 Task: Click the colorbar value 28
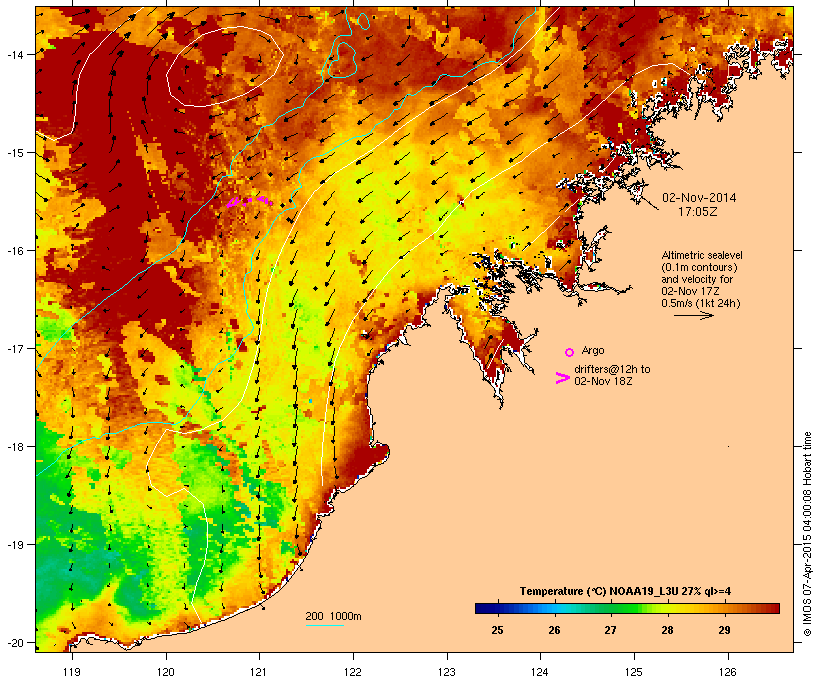coord(667,630)
